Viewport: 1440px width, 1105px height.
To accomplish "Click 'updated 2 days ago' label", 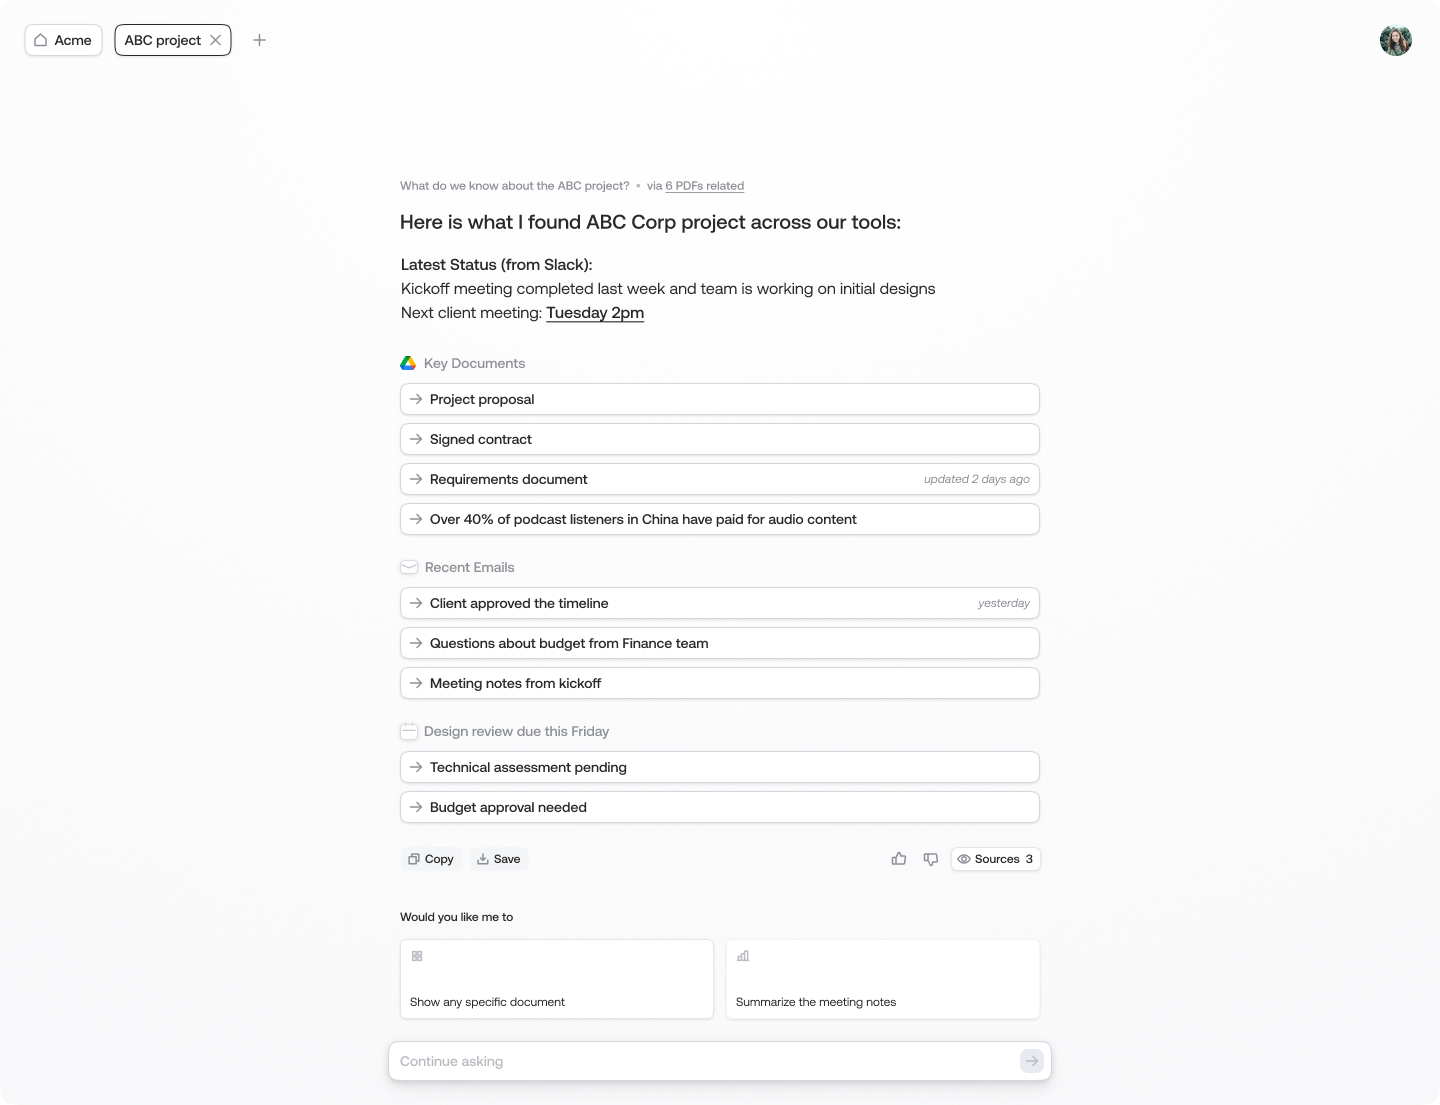I will [977, 479].
